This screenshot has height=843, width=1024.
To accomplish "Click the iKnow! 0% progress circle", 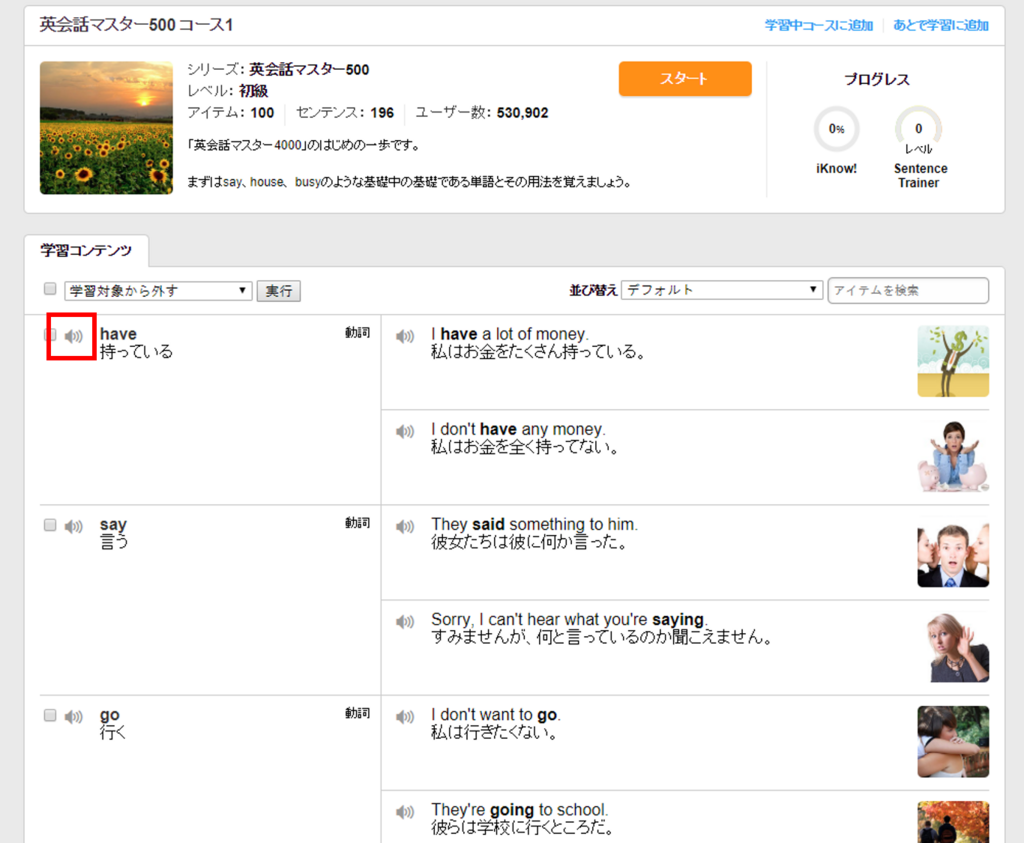I will [837, 129].
